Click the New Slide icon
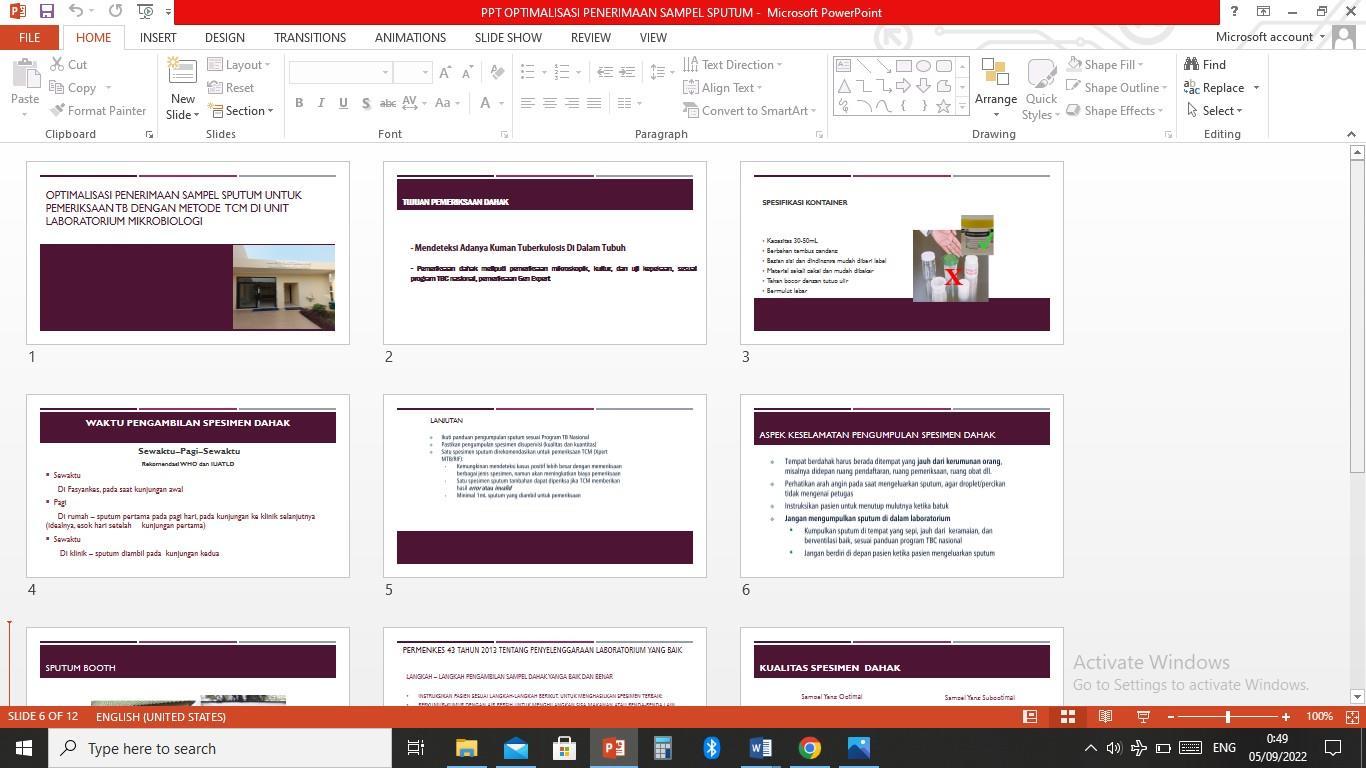1366x768 pixels. click(x=182, y=73)
